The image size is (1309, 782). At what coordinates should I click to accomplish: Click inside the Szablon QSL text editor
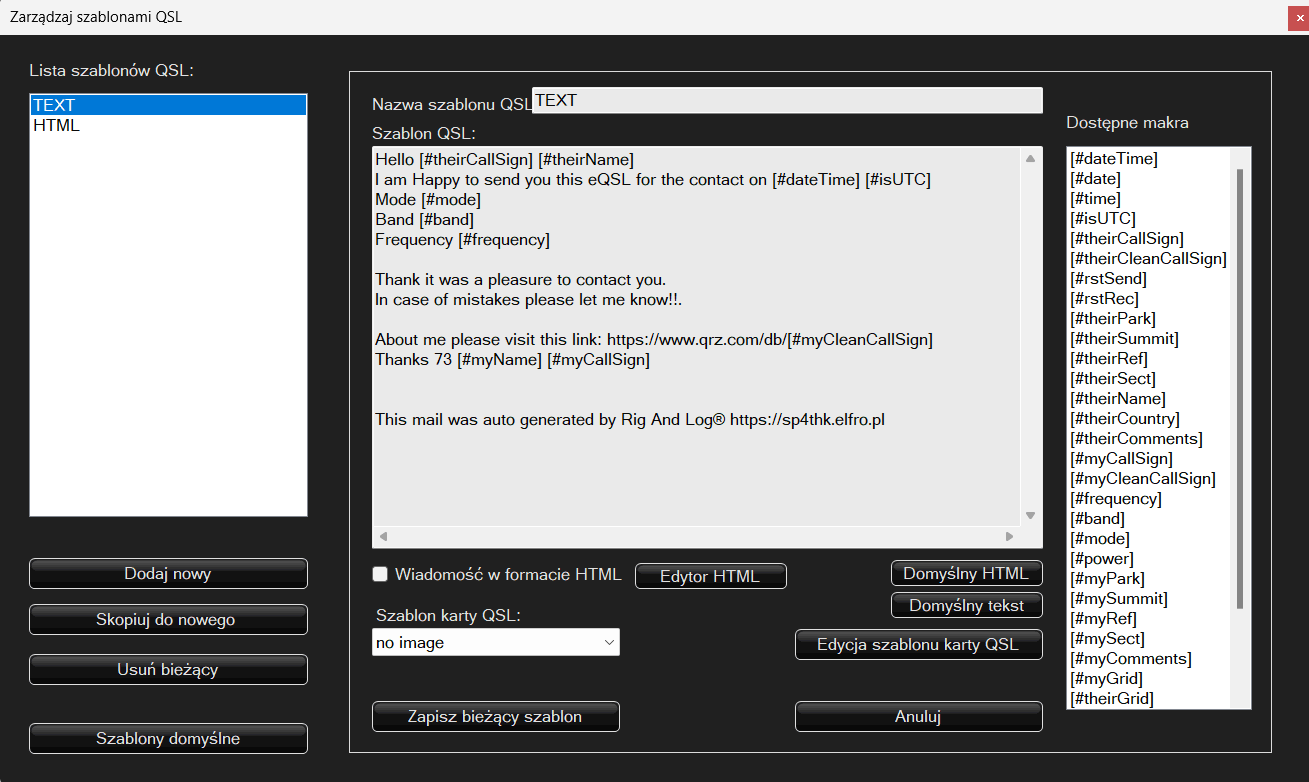[x=696, y=337]
